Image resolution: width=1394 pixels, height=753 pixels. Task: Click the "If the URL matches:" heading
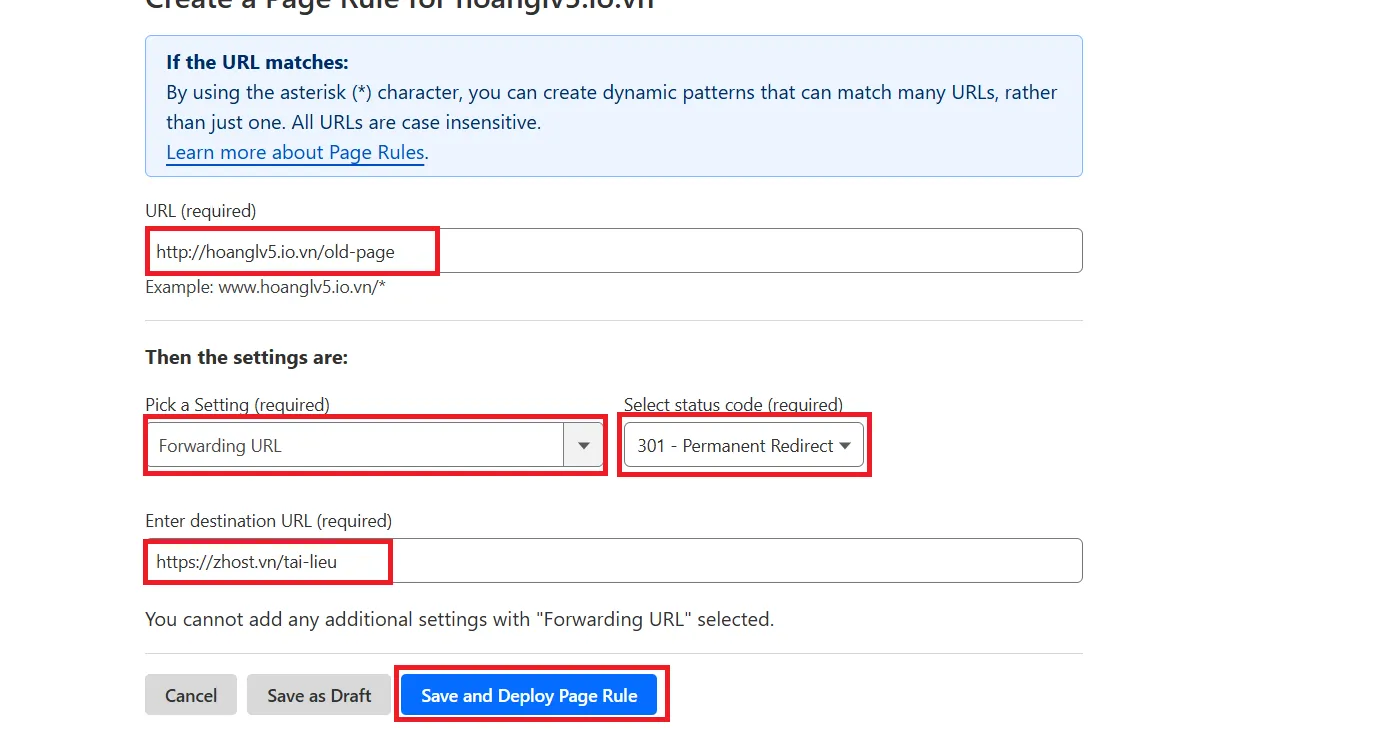[x=257, y=62]
